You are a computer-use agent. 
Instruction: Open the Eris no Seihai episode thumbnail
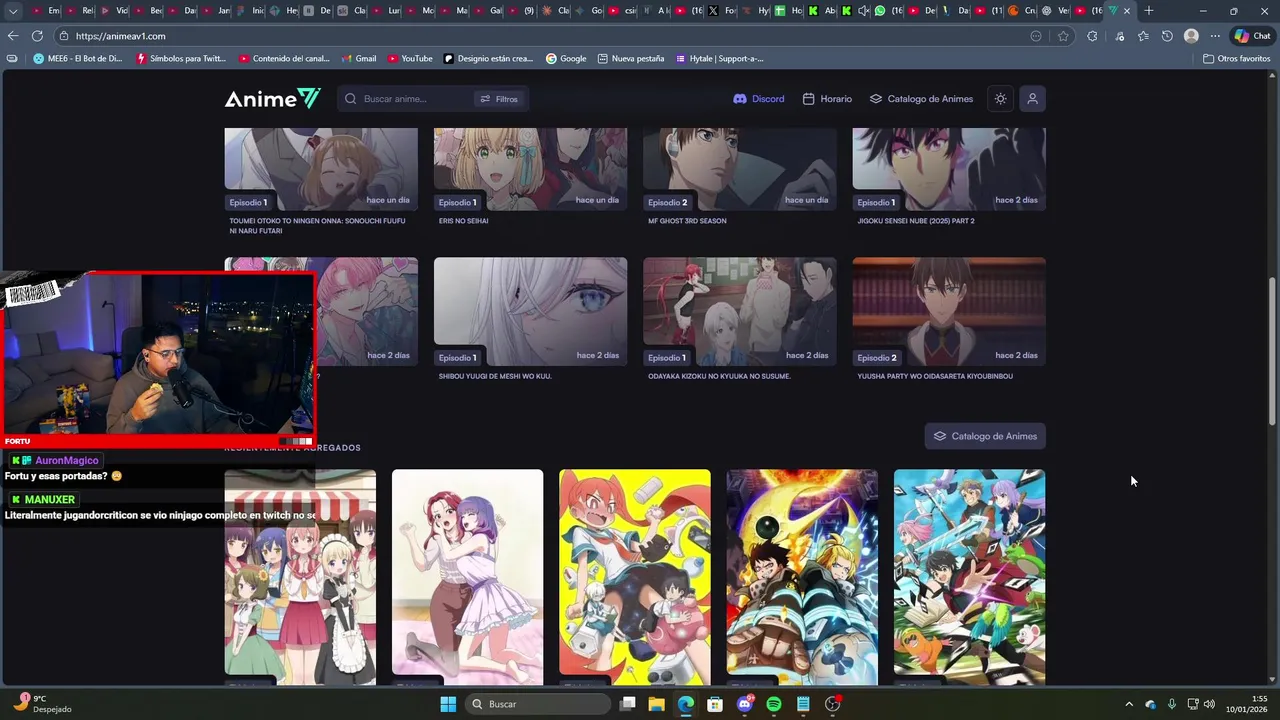[530, 169]
